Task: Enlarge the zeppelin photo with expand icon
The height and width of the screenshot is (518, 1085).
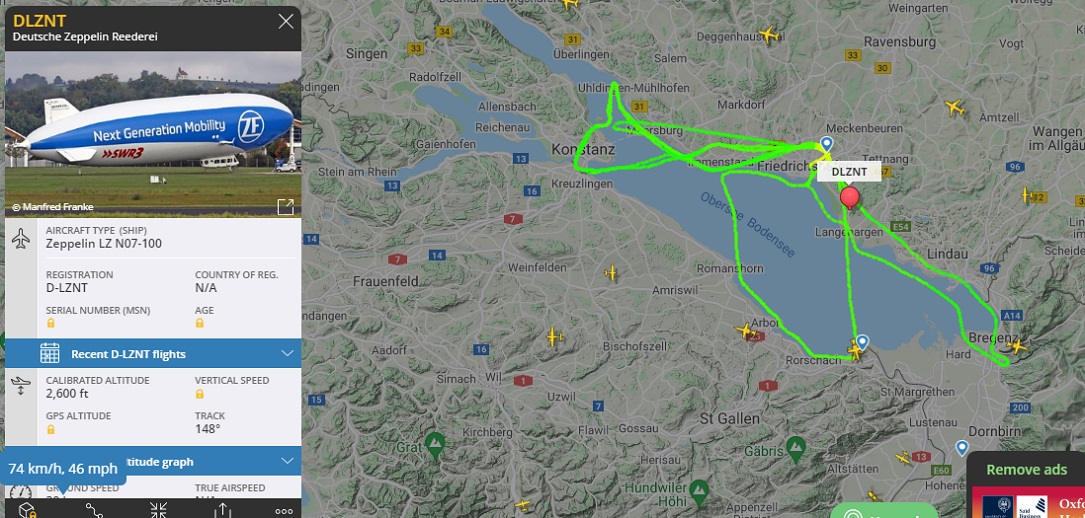Action: [x=285, y=207]
